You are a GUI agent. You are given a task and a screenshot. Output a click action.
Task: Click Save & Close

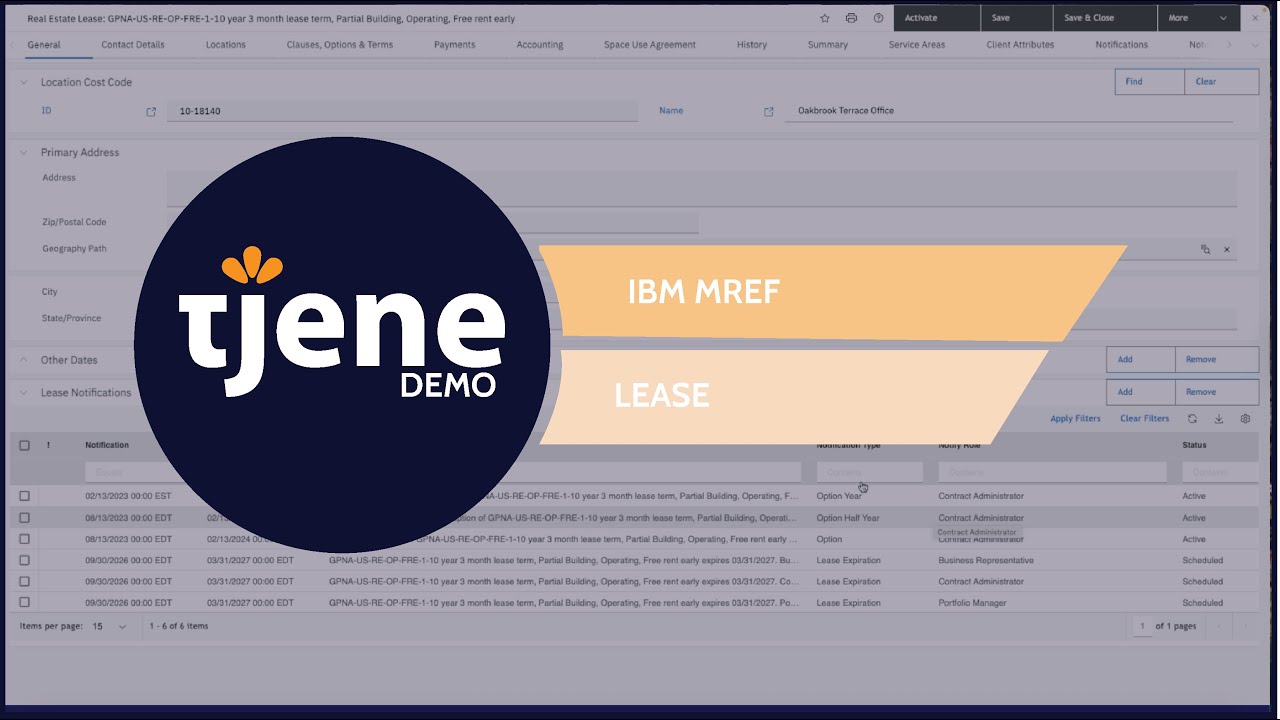point(1105,18)
